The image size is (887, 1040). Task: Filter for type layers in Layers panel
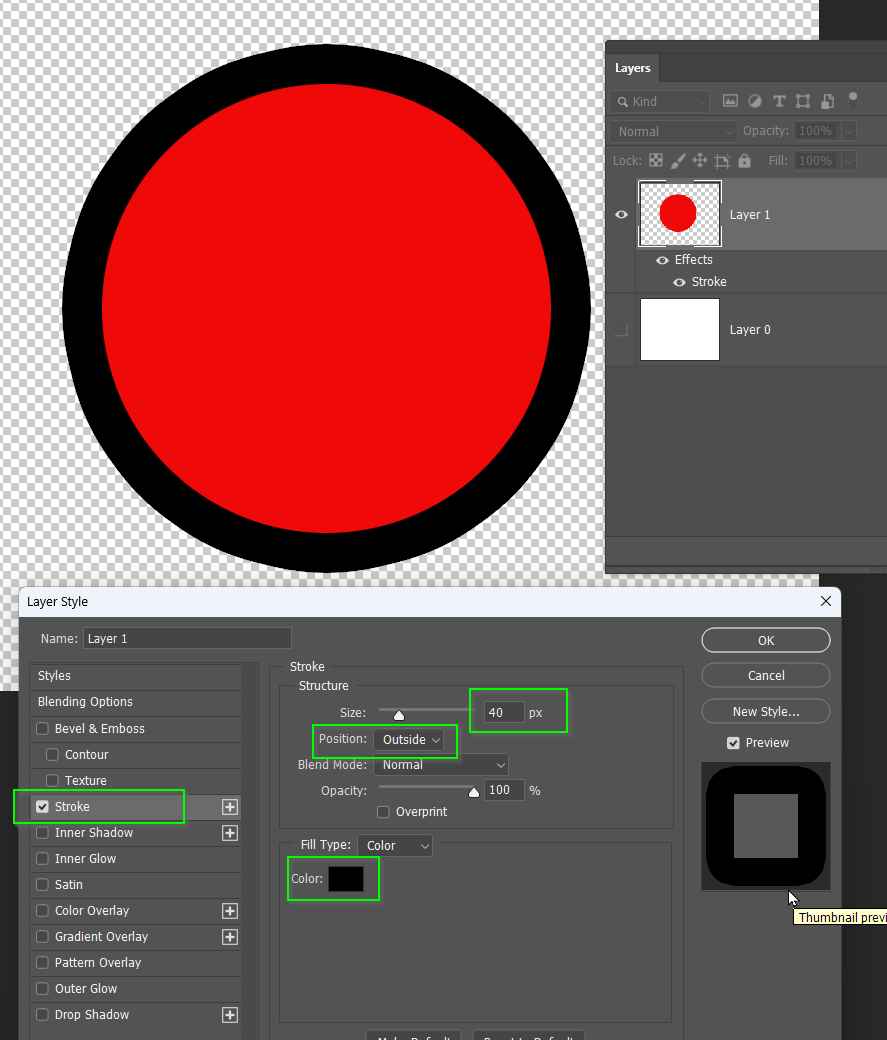(778, 100)
